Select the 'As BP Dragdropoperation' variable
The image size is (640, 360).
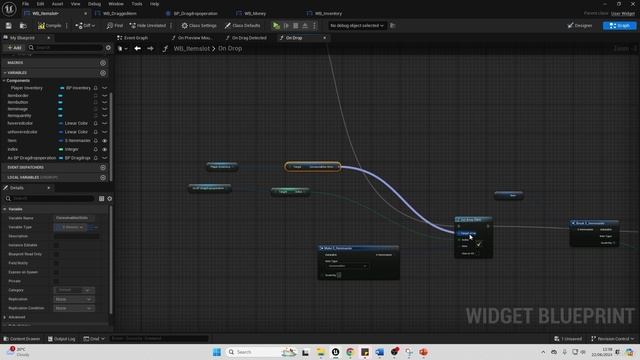tap(32, 158)
